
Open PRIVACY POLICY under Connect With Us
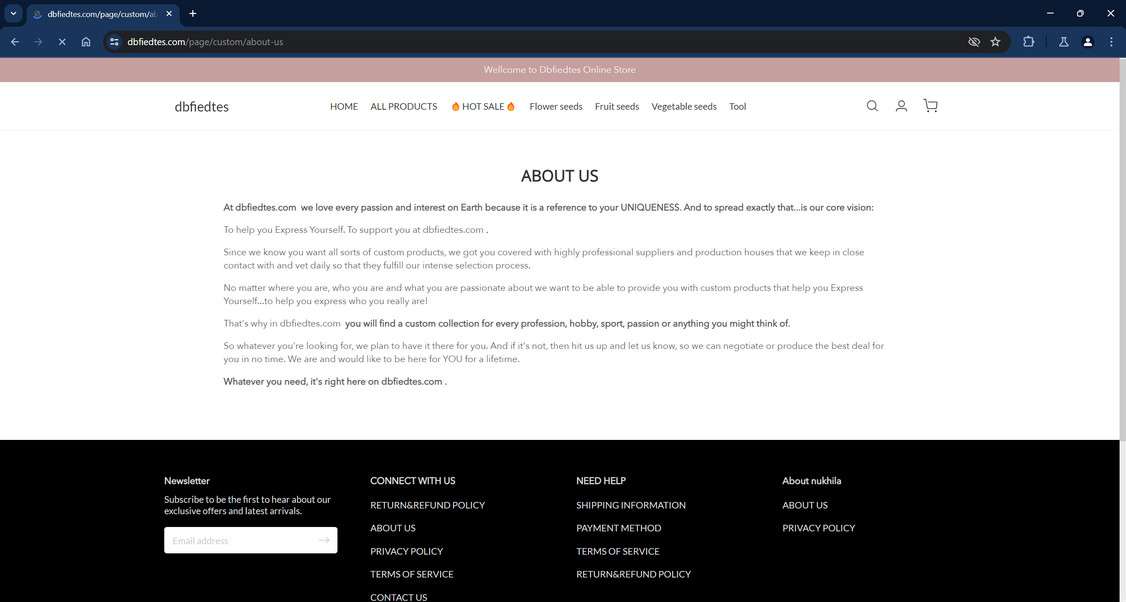tap(406, 551)
